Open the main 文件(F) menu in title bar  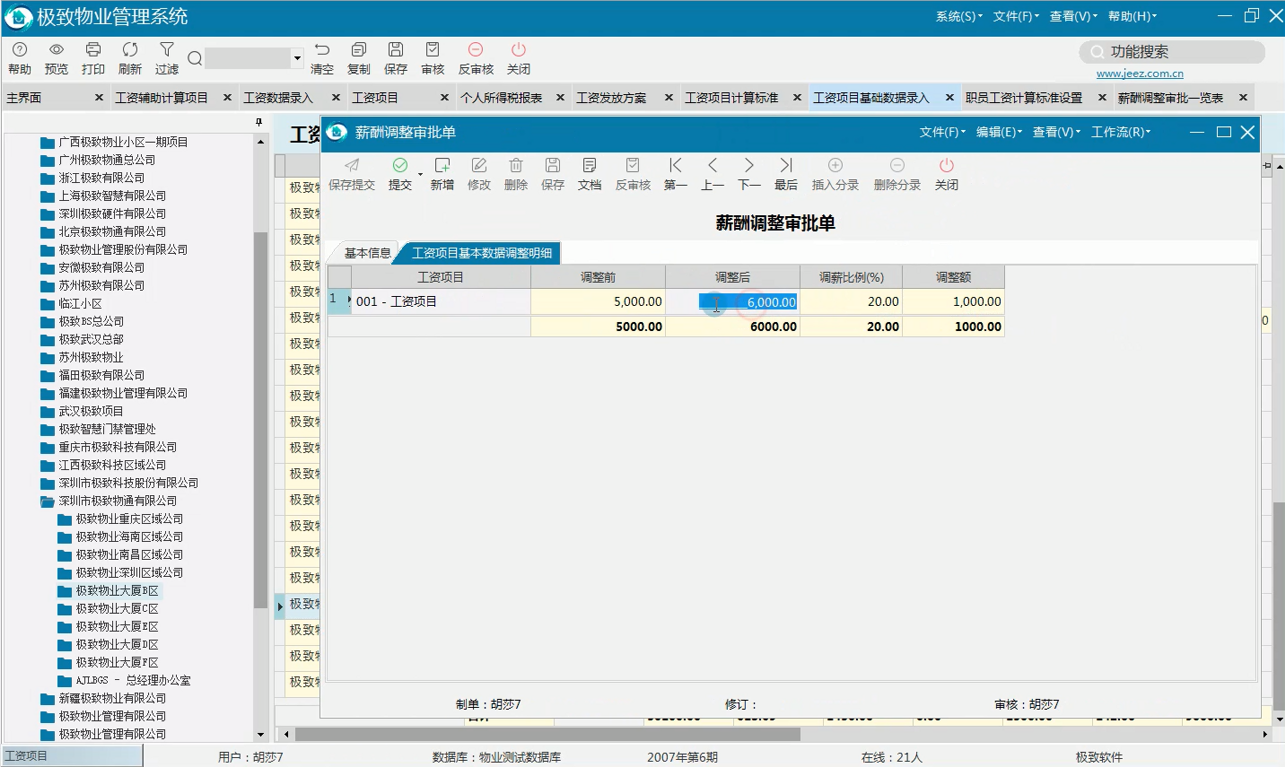coord(1016,16)
